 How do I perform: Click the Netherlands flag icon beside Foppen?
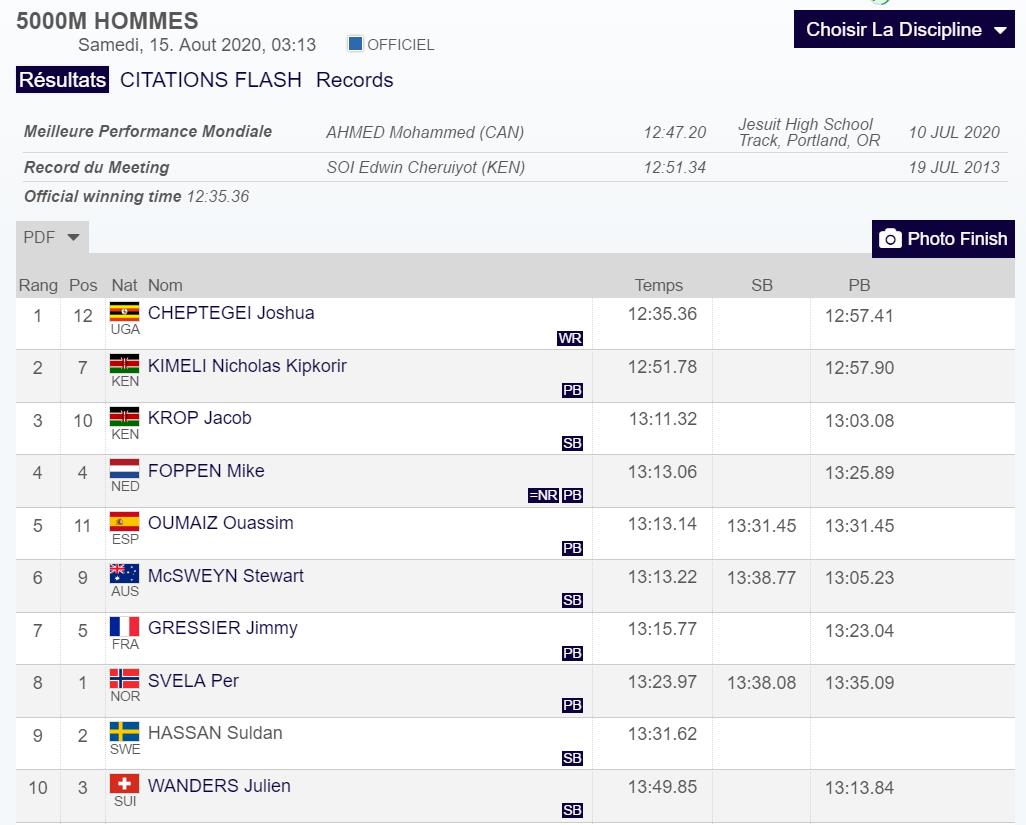tap(125, 469)
